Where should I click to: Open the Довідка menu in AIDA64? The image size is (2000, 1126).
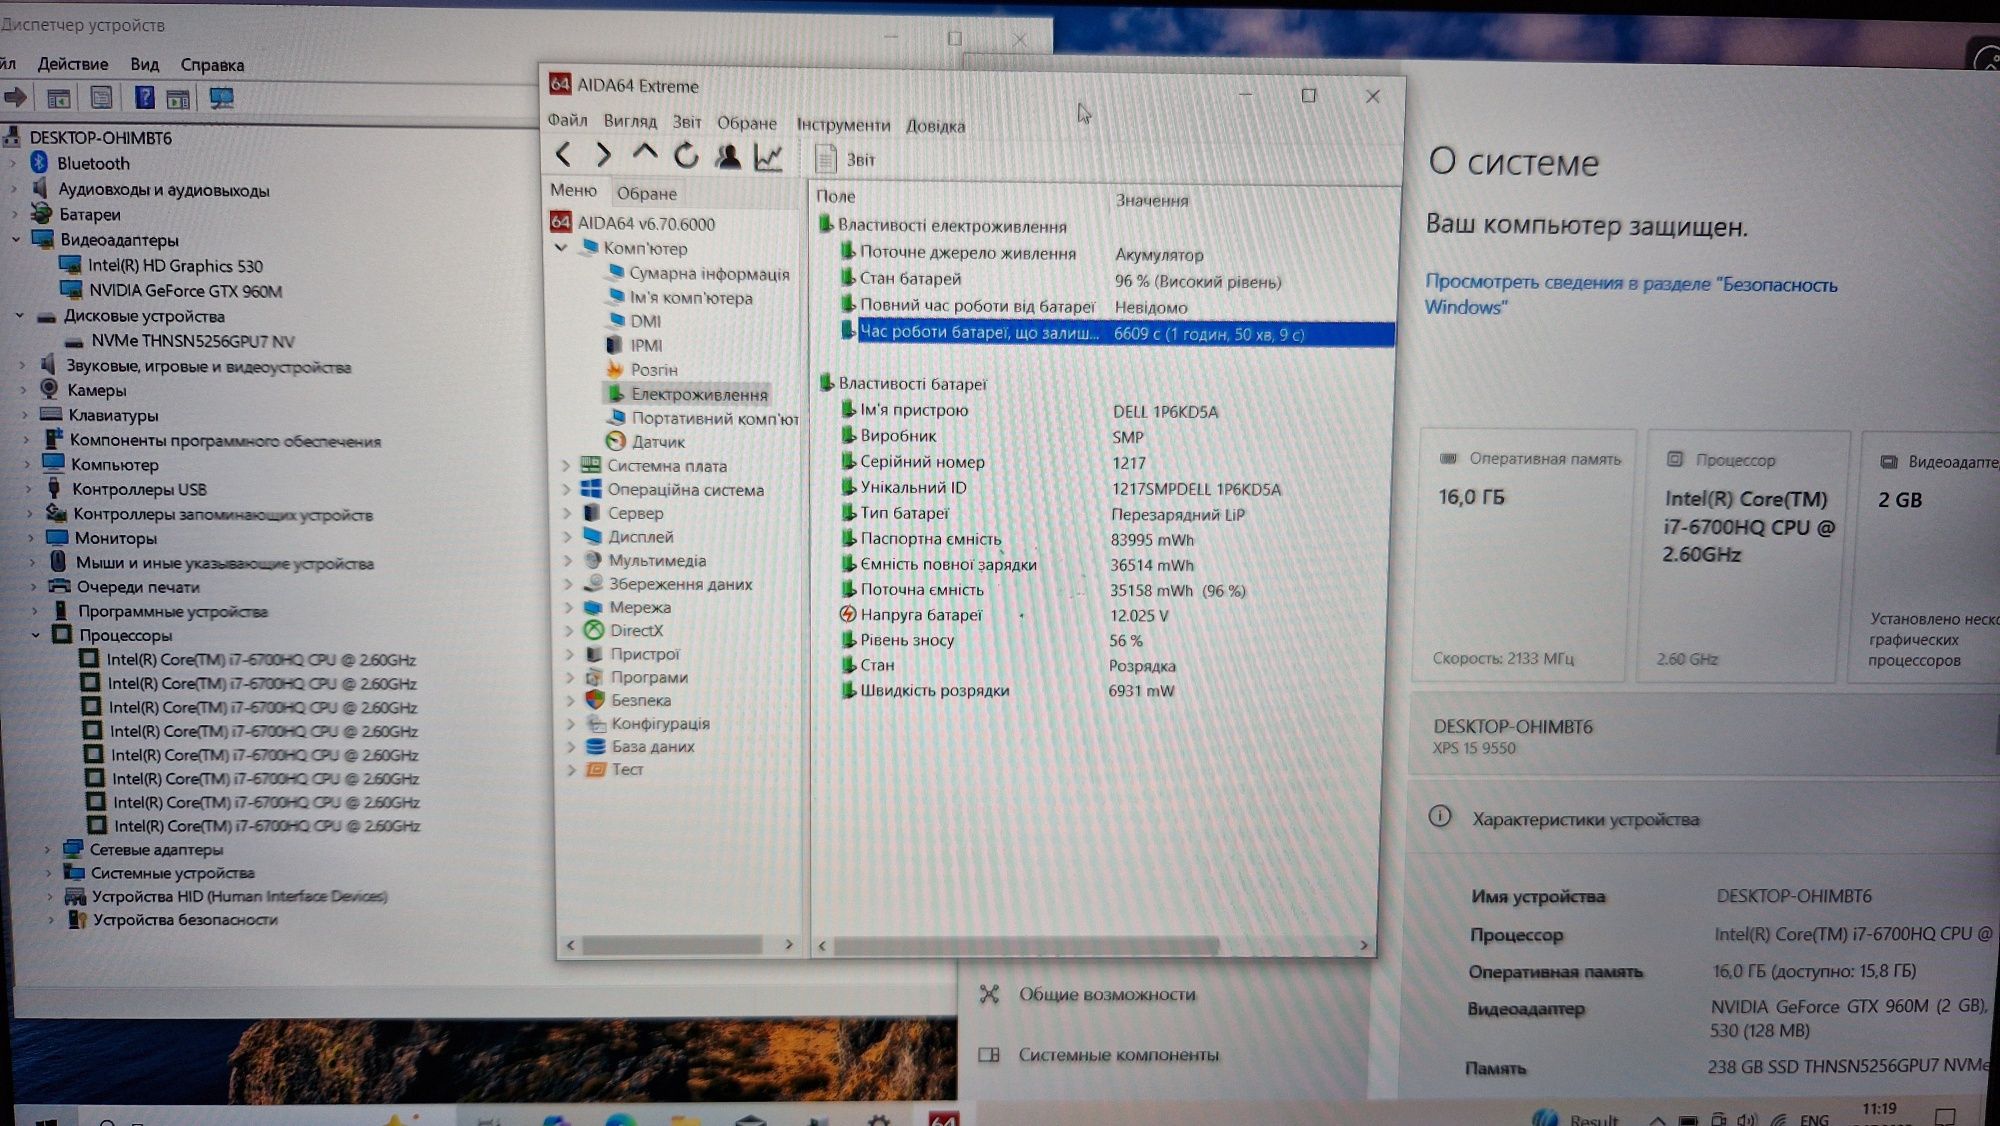(x=936, y=126)
